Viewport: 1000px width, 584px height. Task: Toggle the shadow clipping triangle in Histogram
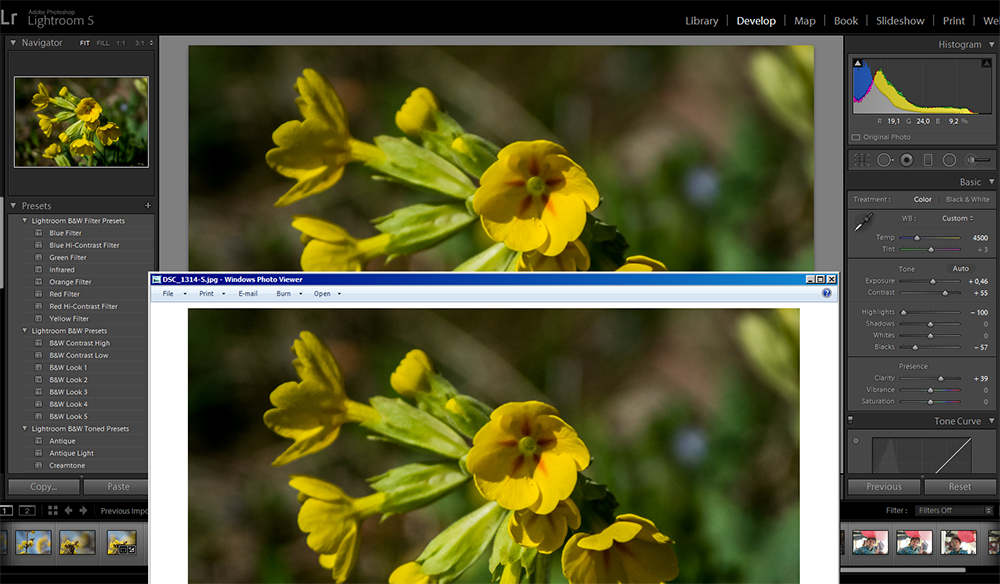pos(858,63)
